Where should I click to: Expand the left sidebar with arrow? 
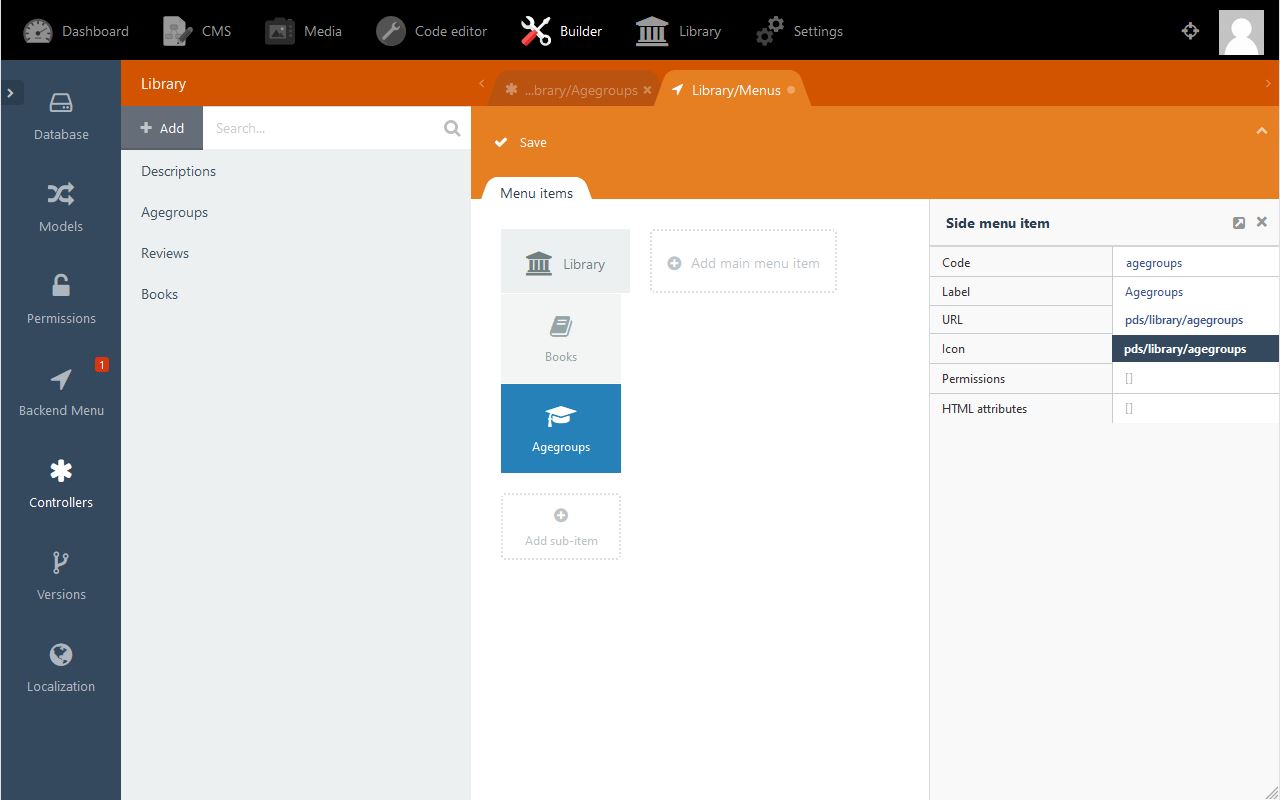[10, 93]
